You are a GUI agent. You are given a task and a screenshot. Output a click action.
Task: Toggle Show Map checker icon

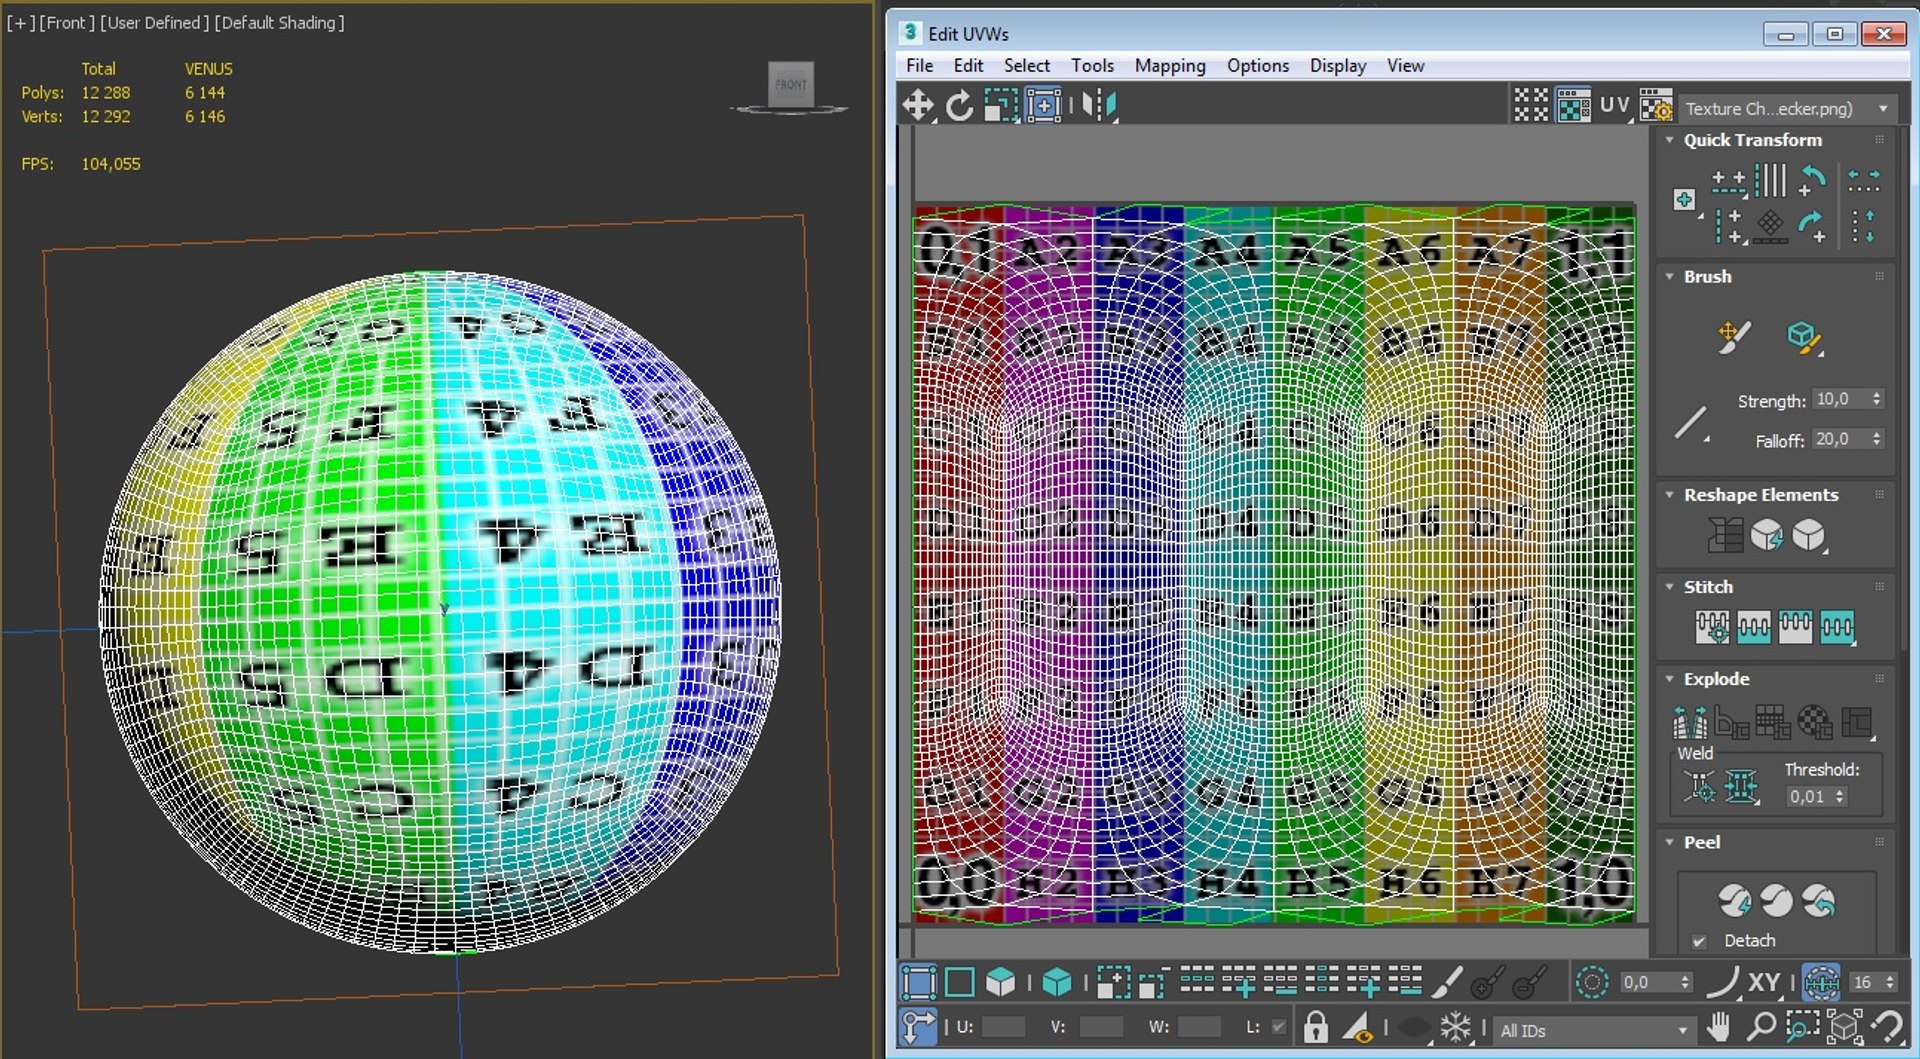(x=1573, y=105)
